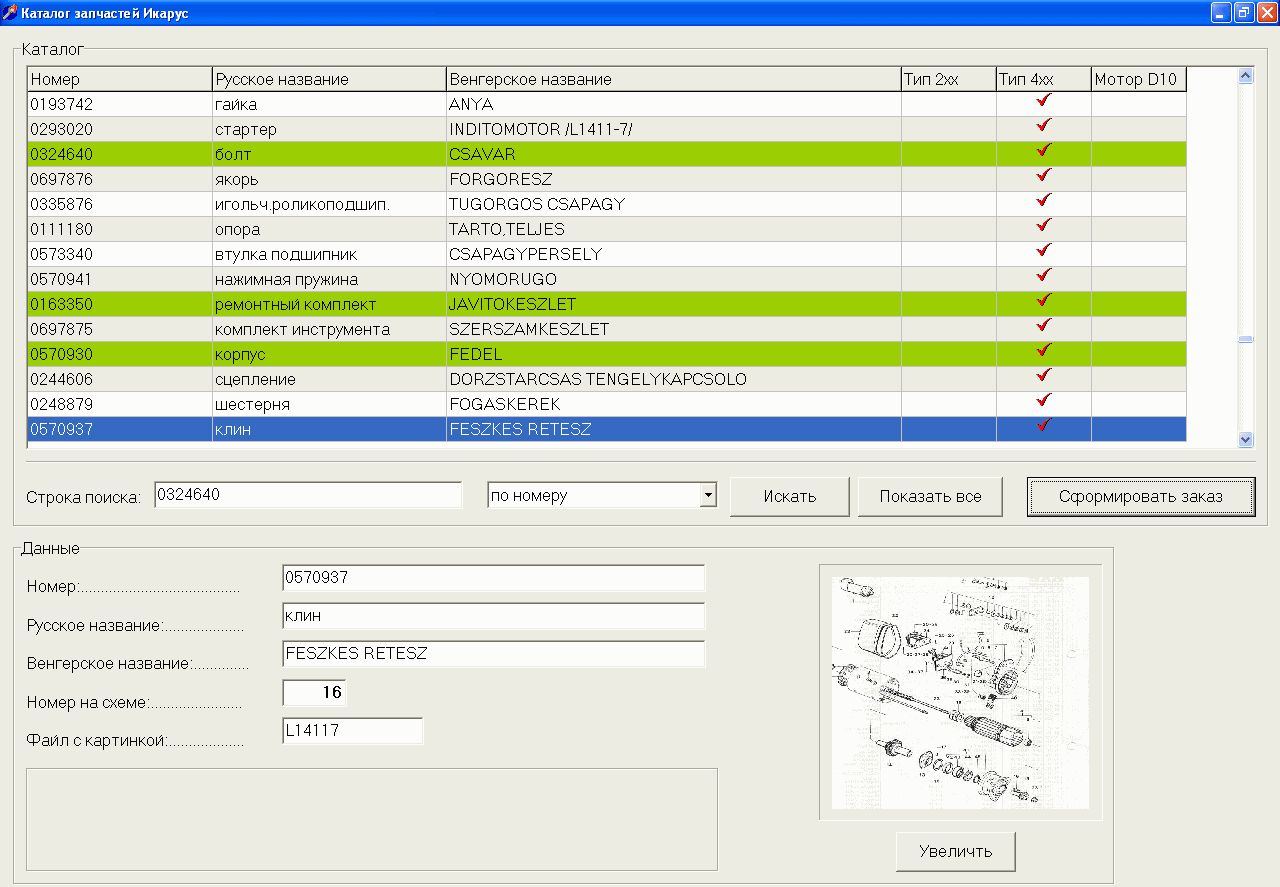Toggle Тип 4xx checkmark in опора row

(x=1044, y=226)
